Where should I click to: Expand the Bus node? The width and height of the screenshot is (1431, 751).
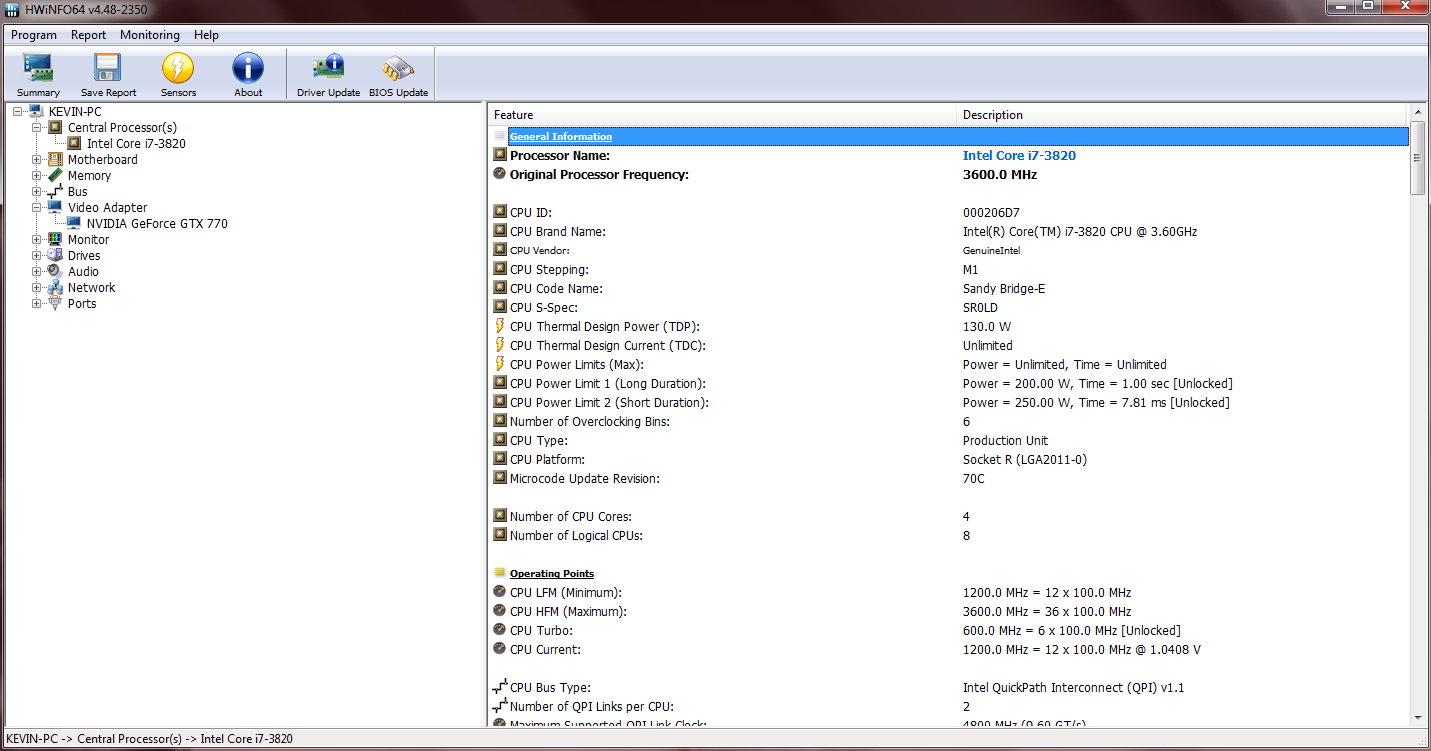coord(37,191)
